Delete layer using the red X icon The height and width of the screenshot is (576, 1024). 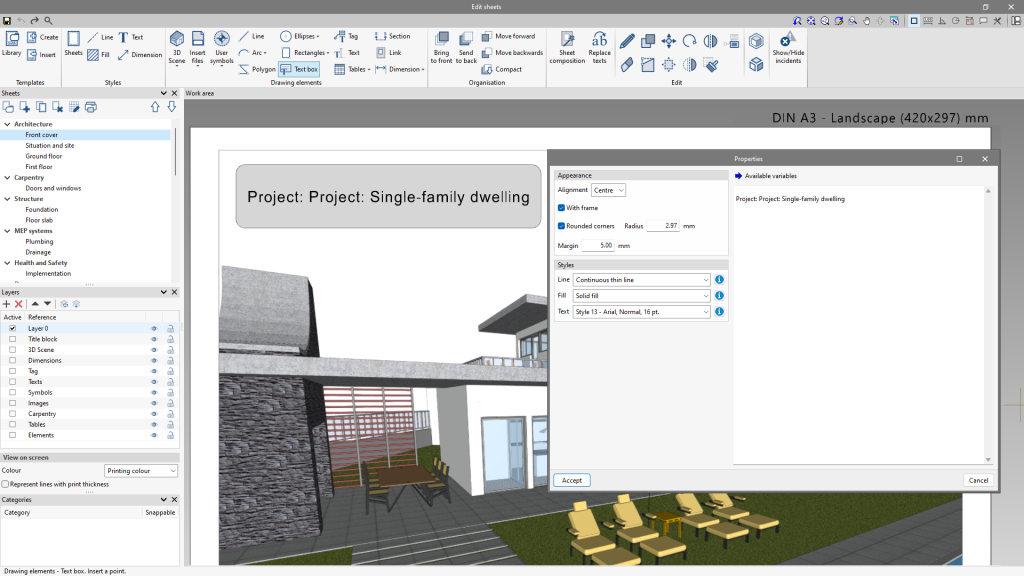(x=18, y=304)
